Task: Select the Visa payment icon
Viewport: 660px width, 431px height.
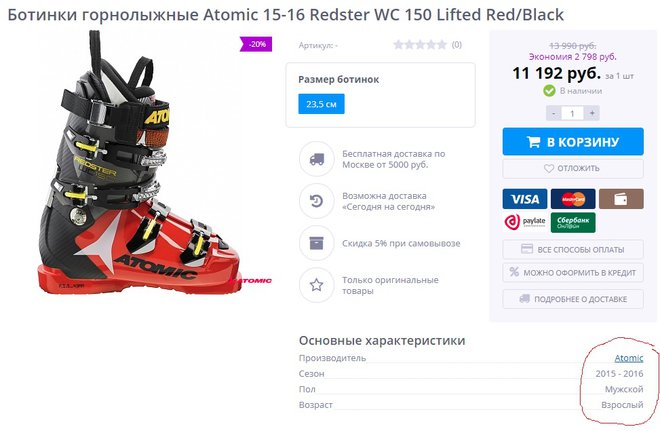Action: 524,199
